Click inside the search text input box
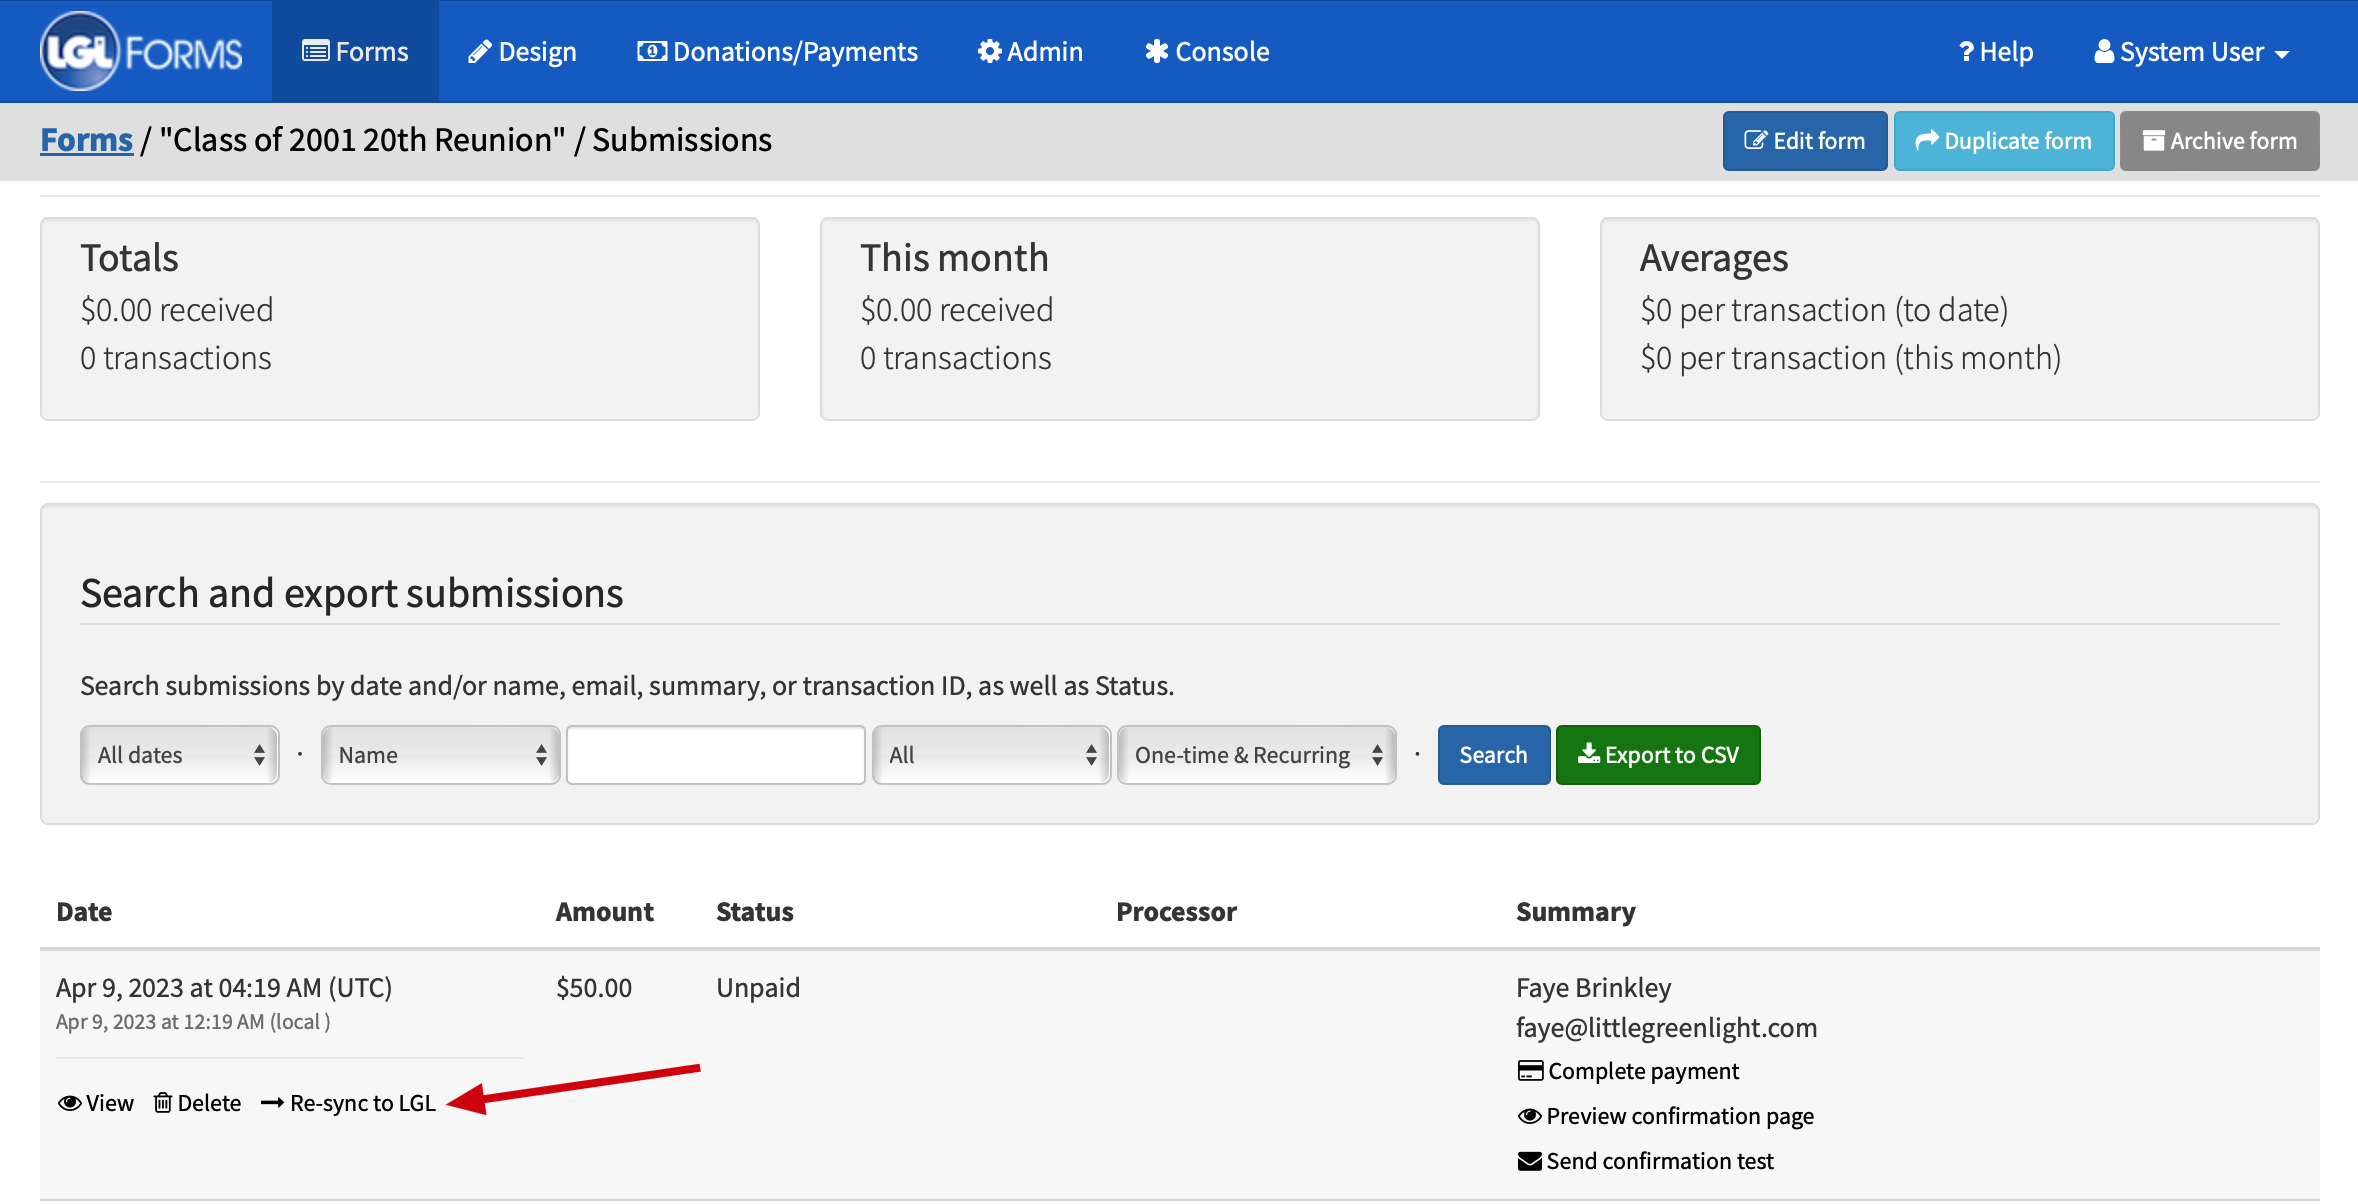 (714, 754)
